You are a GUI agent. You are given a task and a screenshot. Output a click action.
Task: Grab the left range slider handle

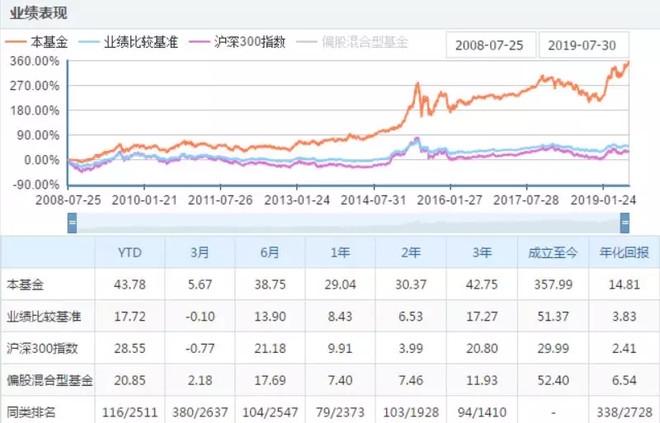pyautogui.click(x=72, y=223)
